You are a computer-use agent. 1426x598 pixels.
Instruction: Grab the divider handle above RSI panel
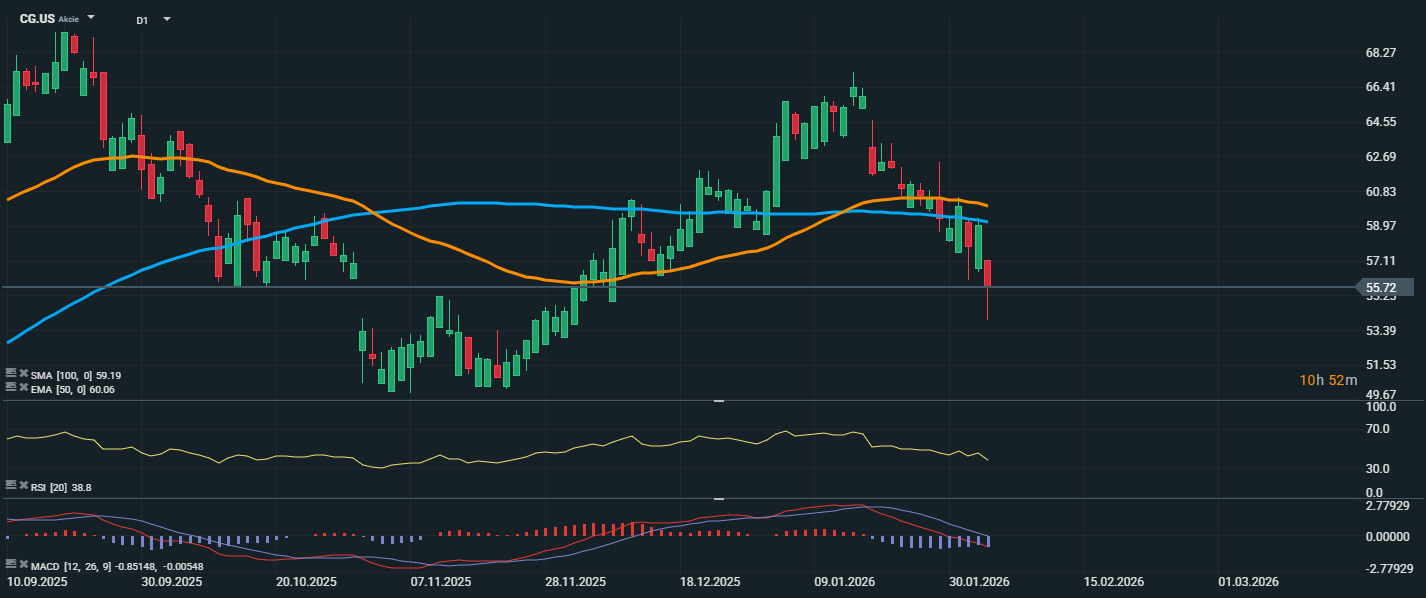tap(718, 401)
